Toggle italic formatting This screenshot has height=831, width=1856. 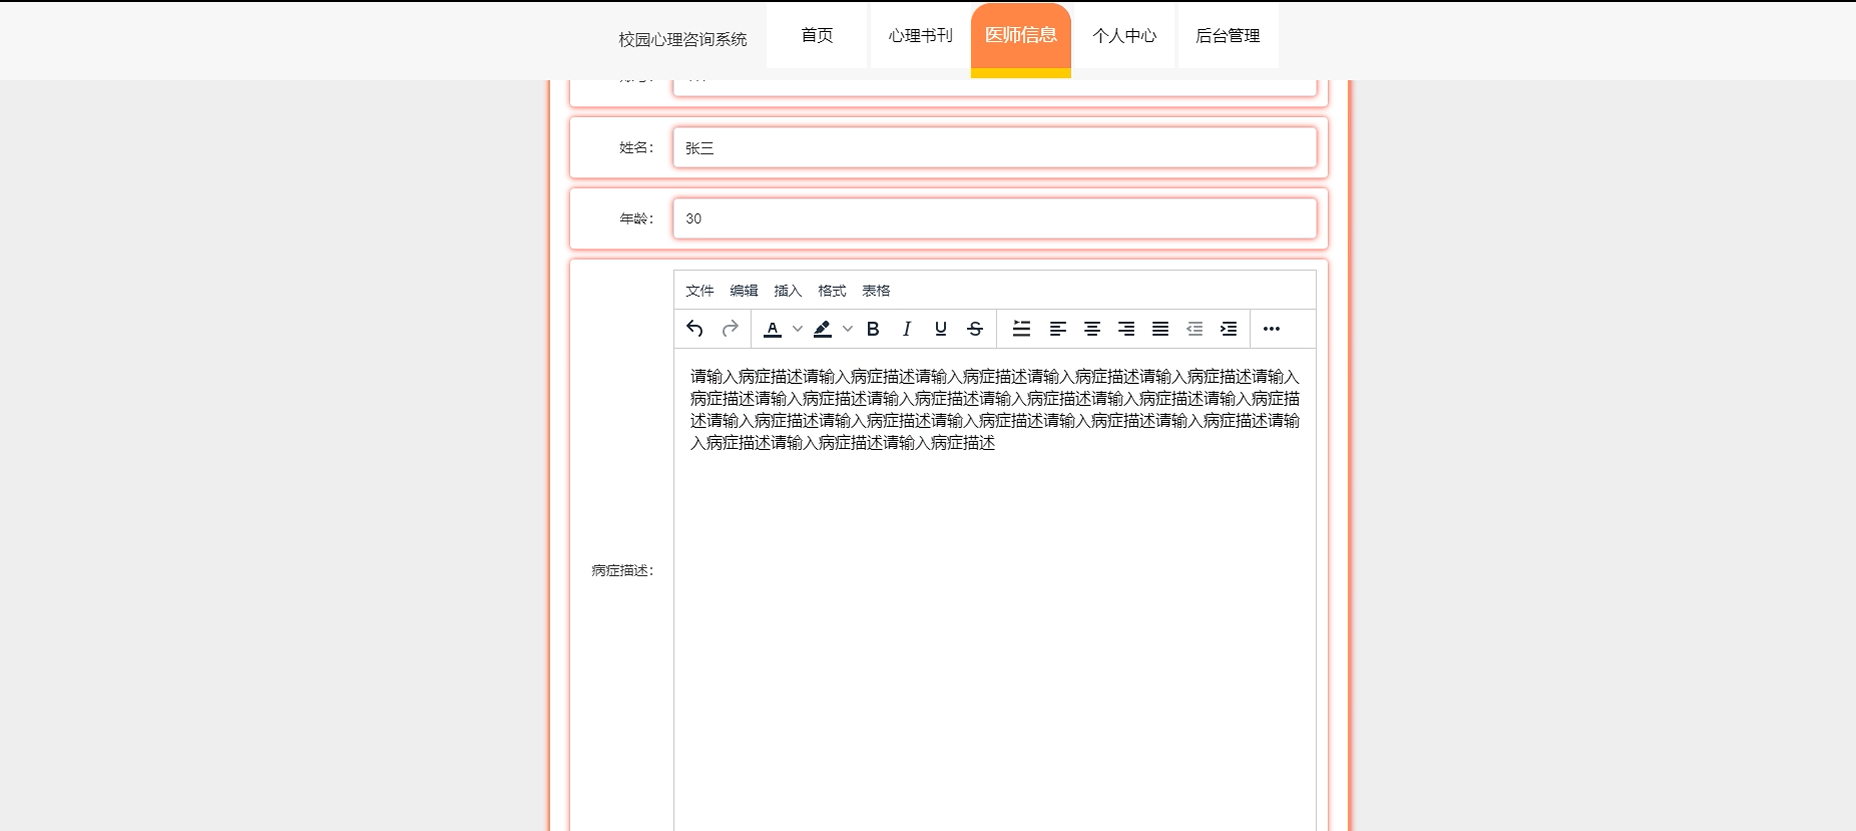coord(907,328)
